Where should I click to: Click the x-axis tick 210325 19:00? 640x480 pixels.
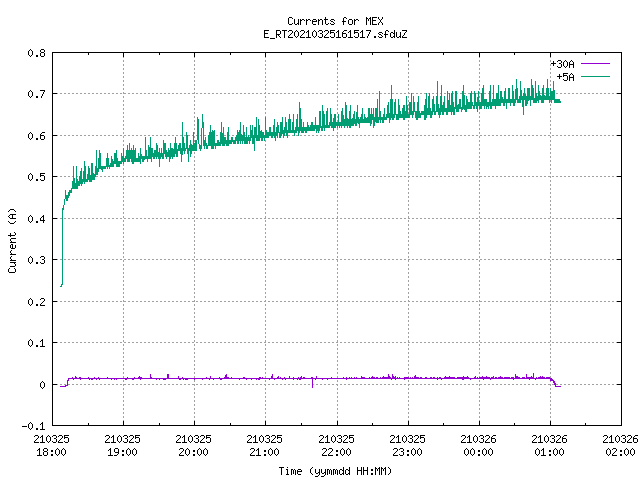(122, 445)
